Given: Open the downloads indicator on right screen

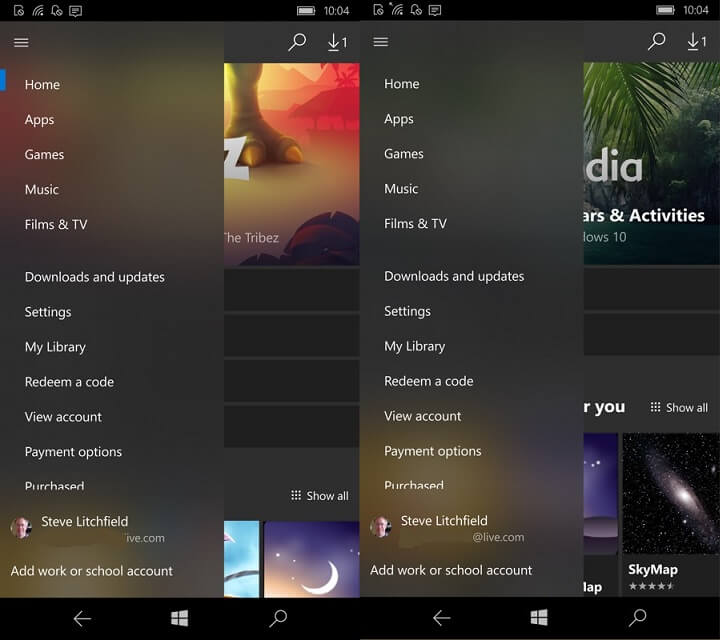Looking at the screenshot, I should coord(697,42).
